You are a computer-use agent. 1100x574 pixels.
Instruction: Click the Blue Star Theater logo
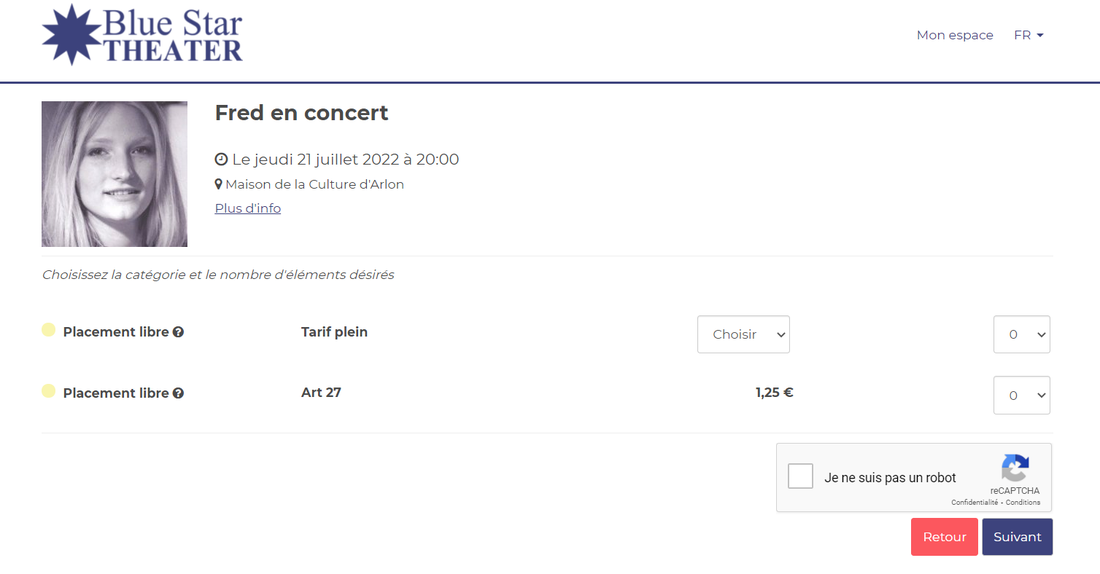point(142,35)
